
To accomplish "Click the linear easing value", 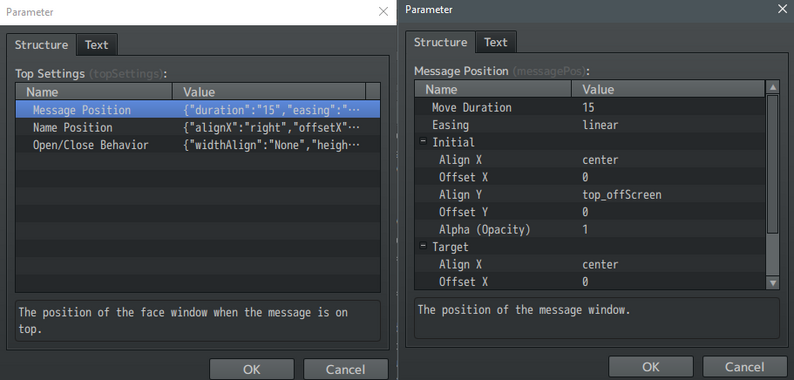I will click(600, 125).
